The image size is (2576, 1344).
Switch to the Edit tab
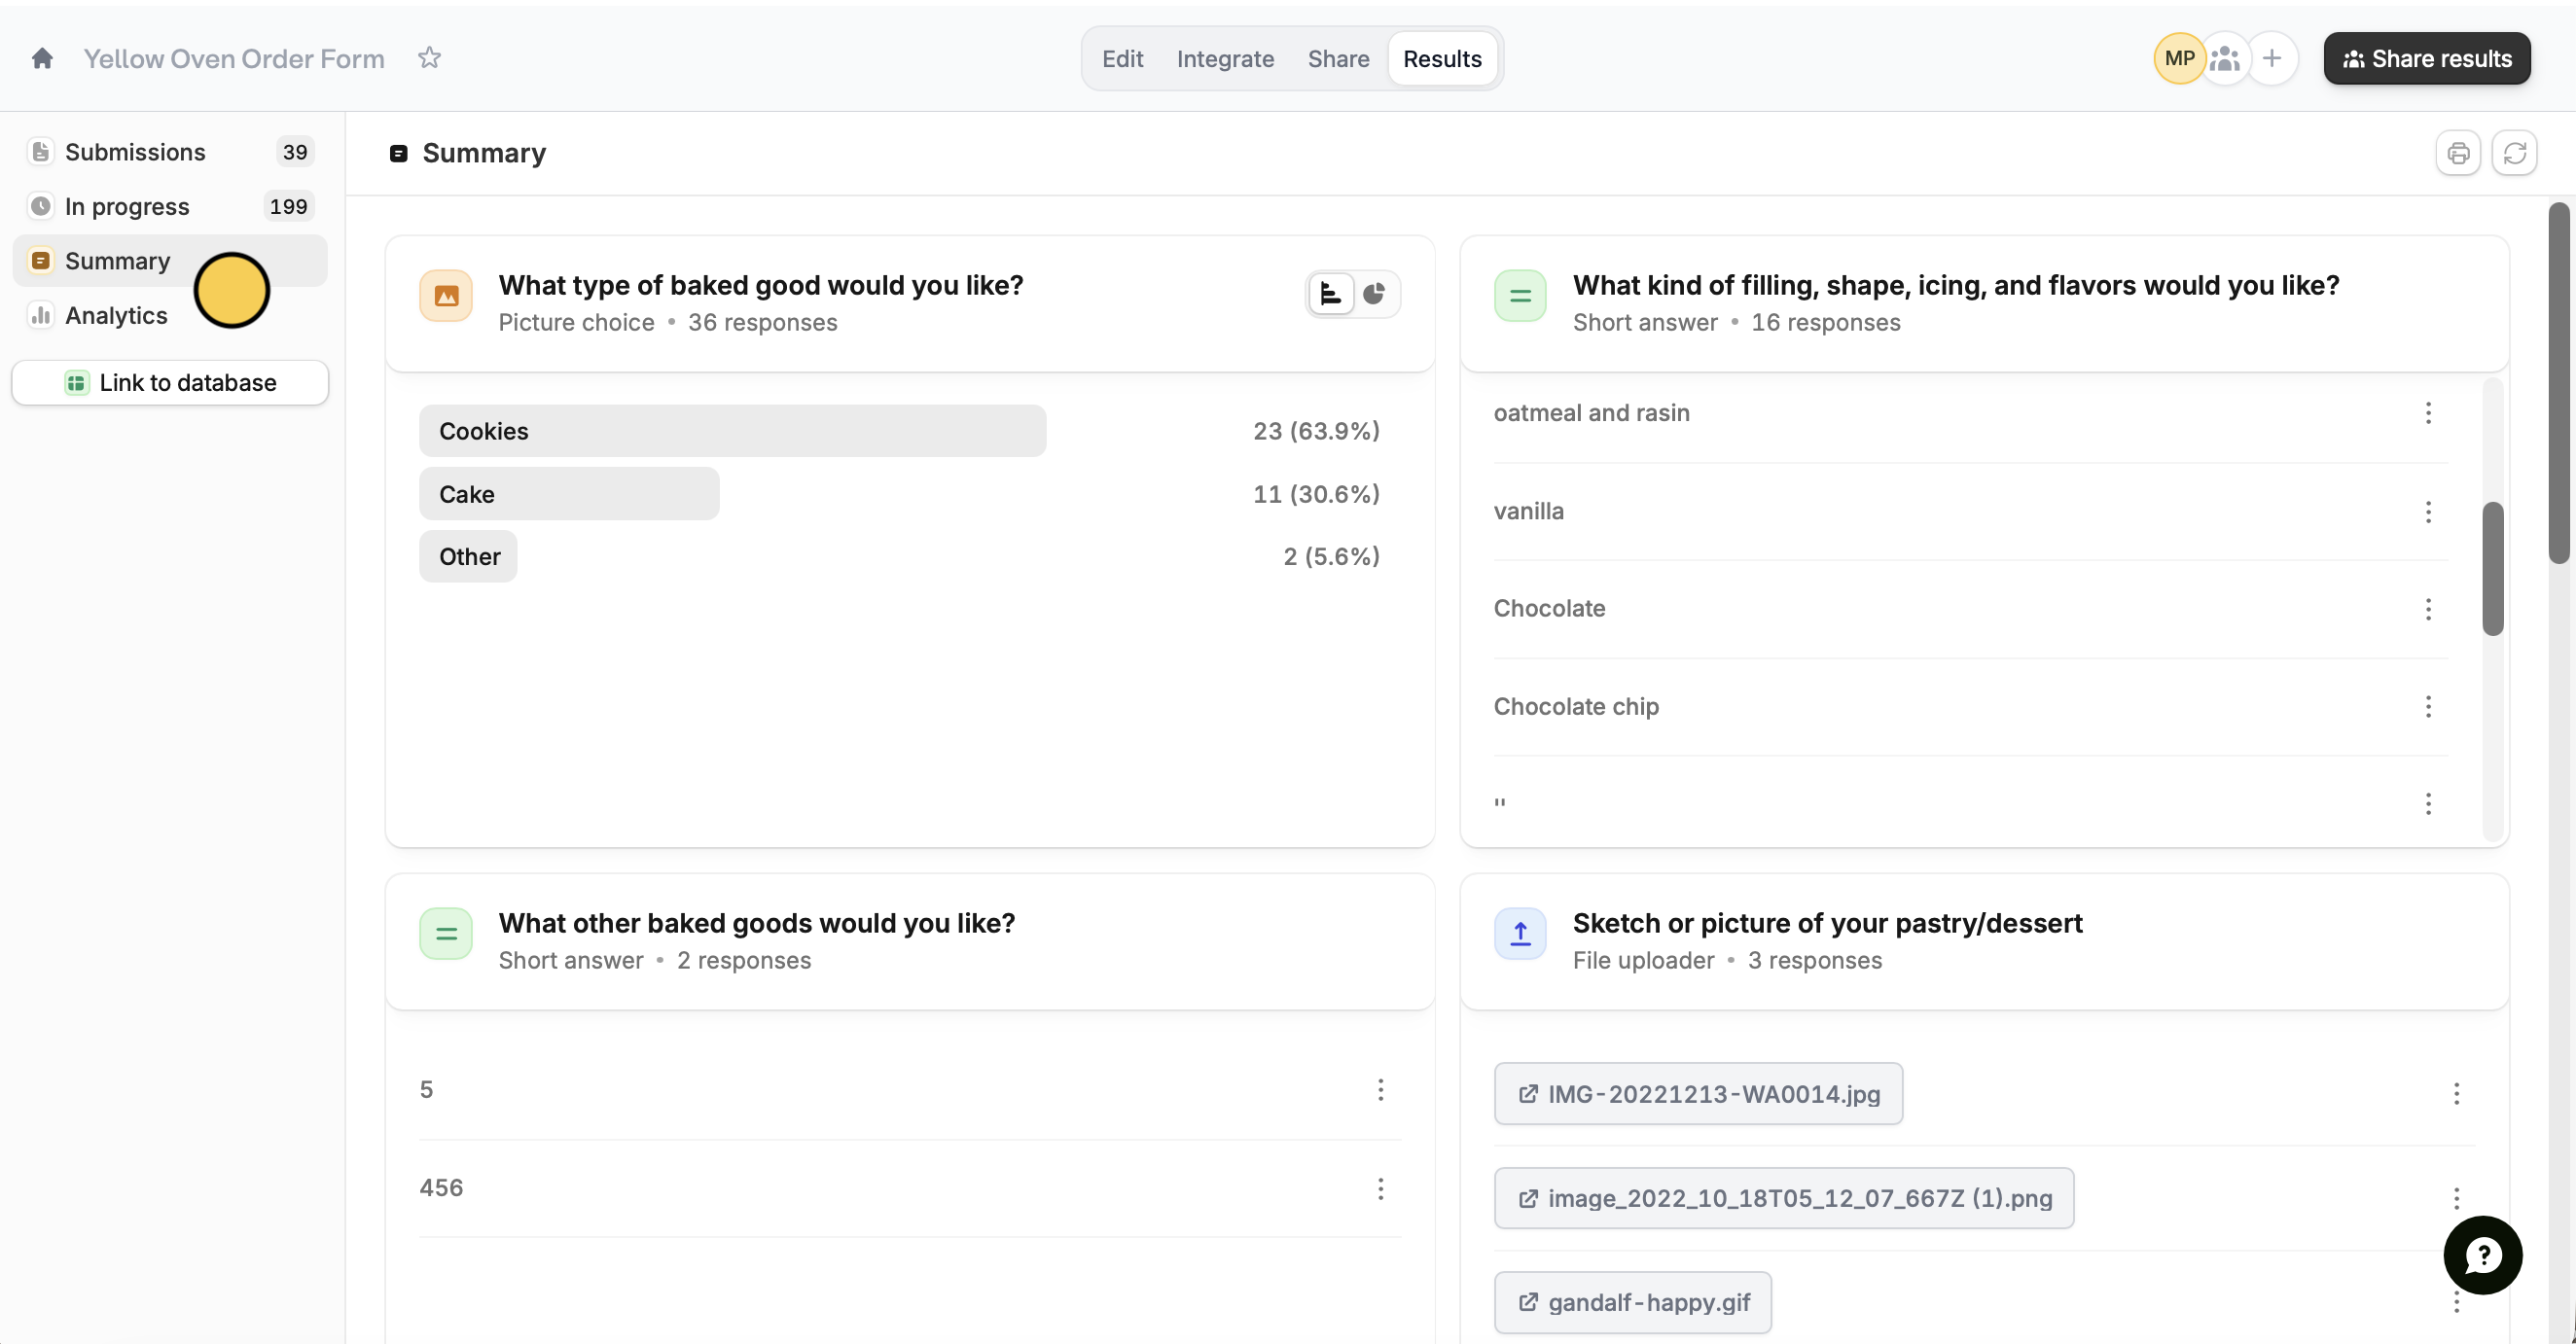pos(1122,58)
